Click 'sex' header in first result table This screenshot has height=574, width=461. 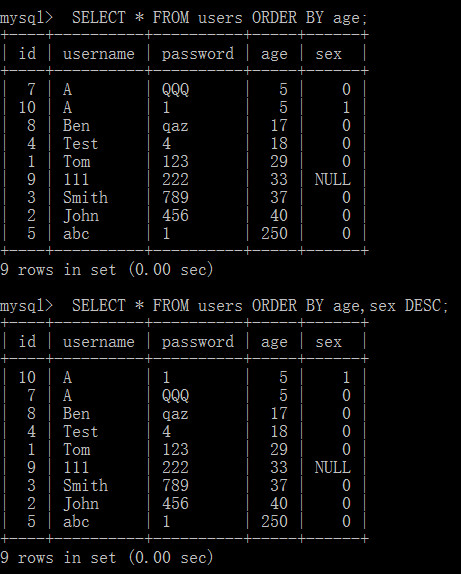(328, 54)
